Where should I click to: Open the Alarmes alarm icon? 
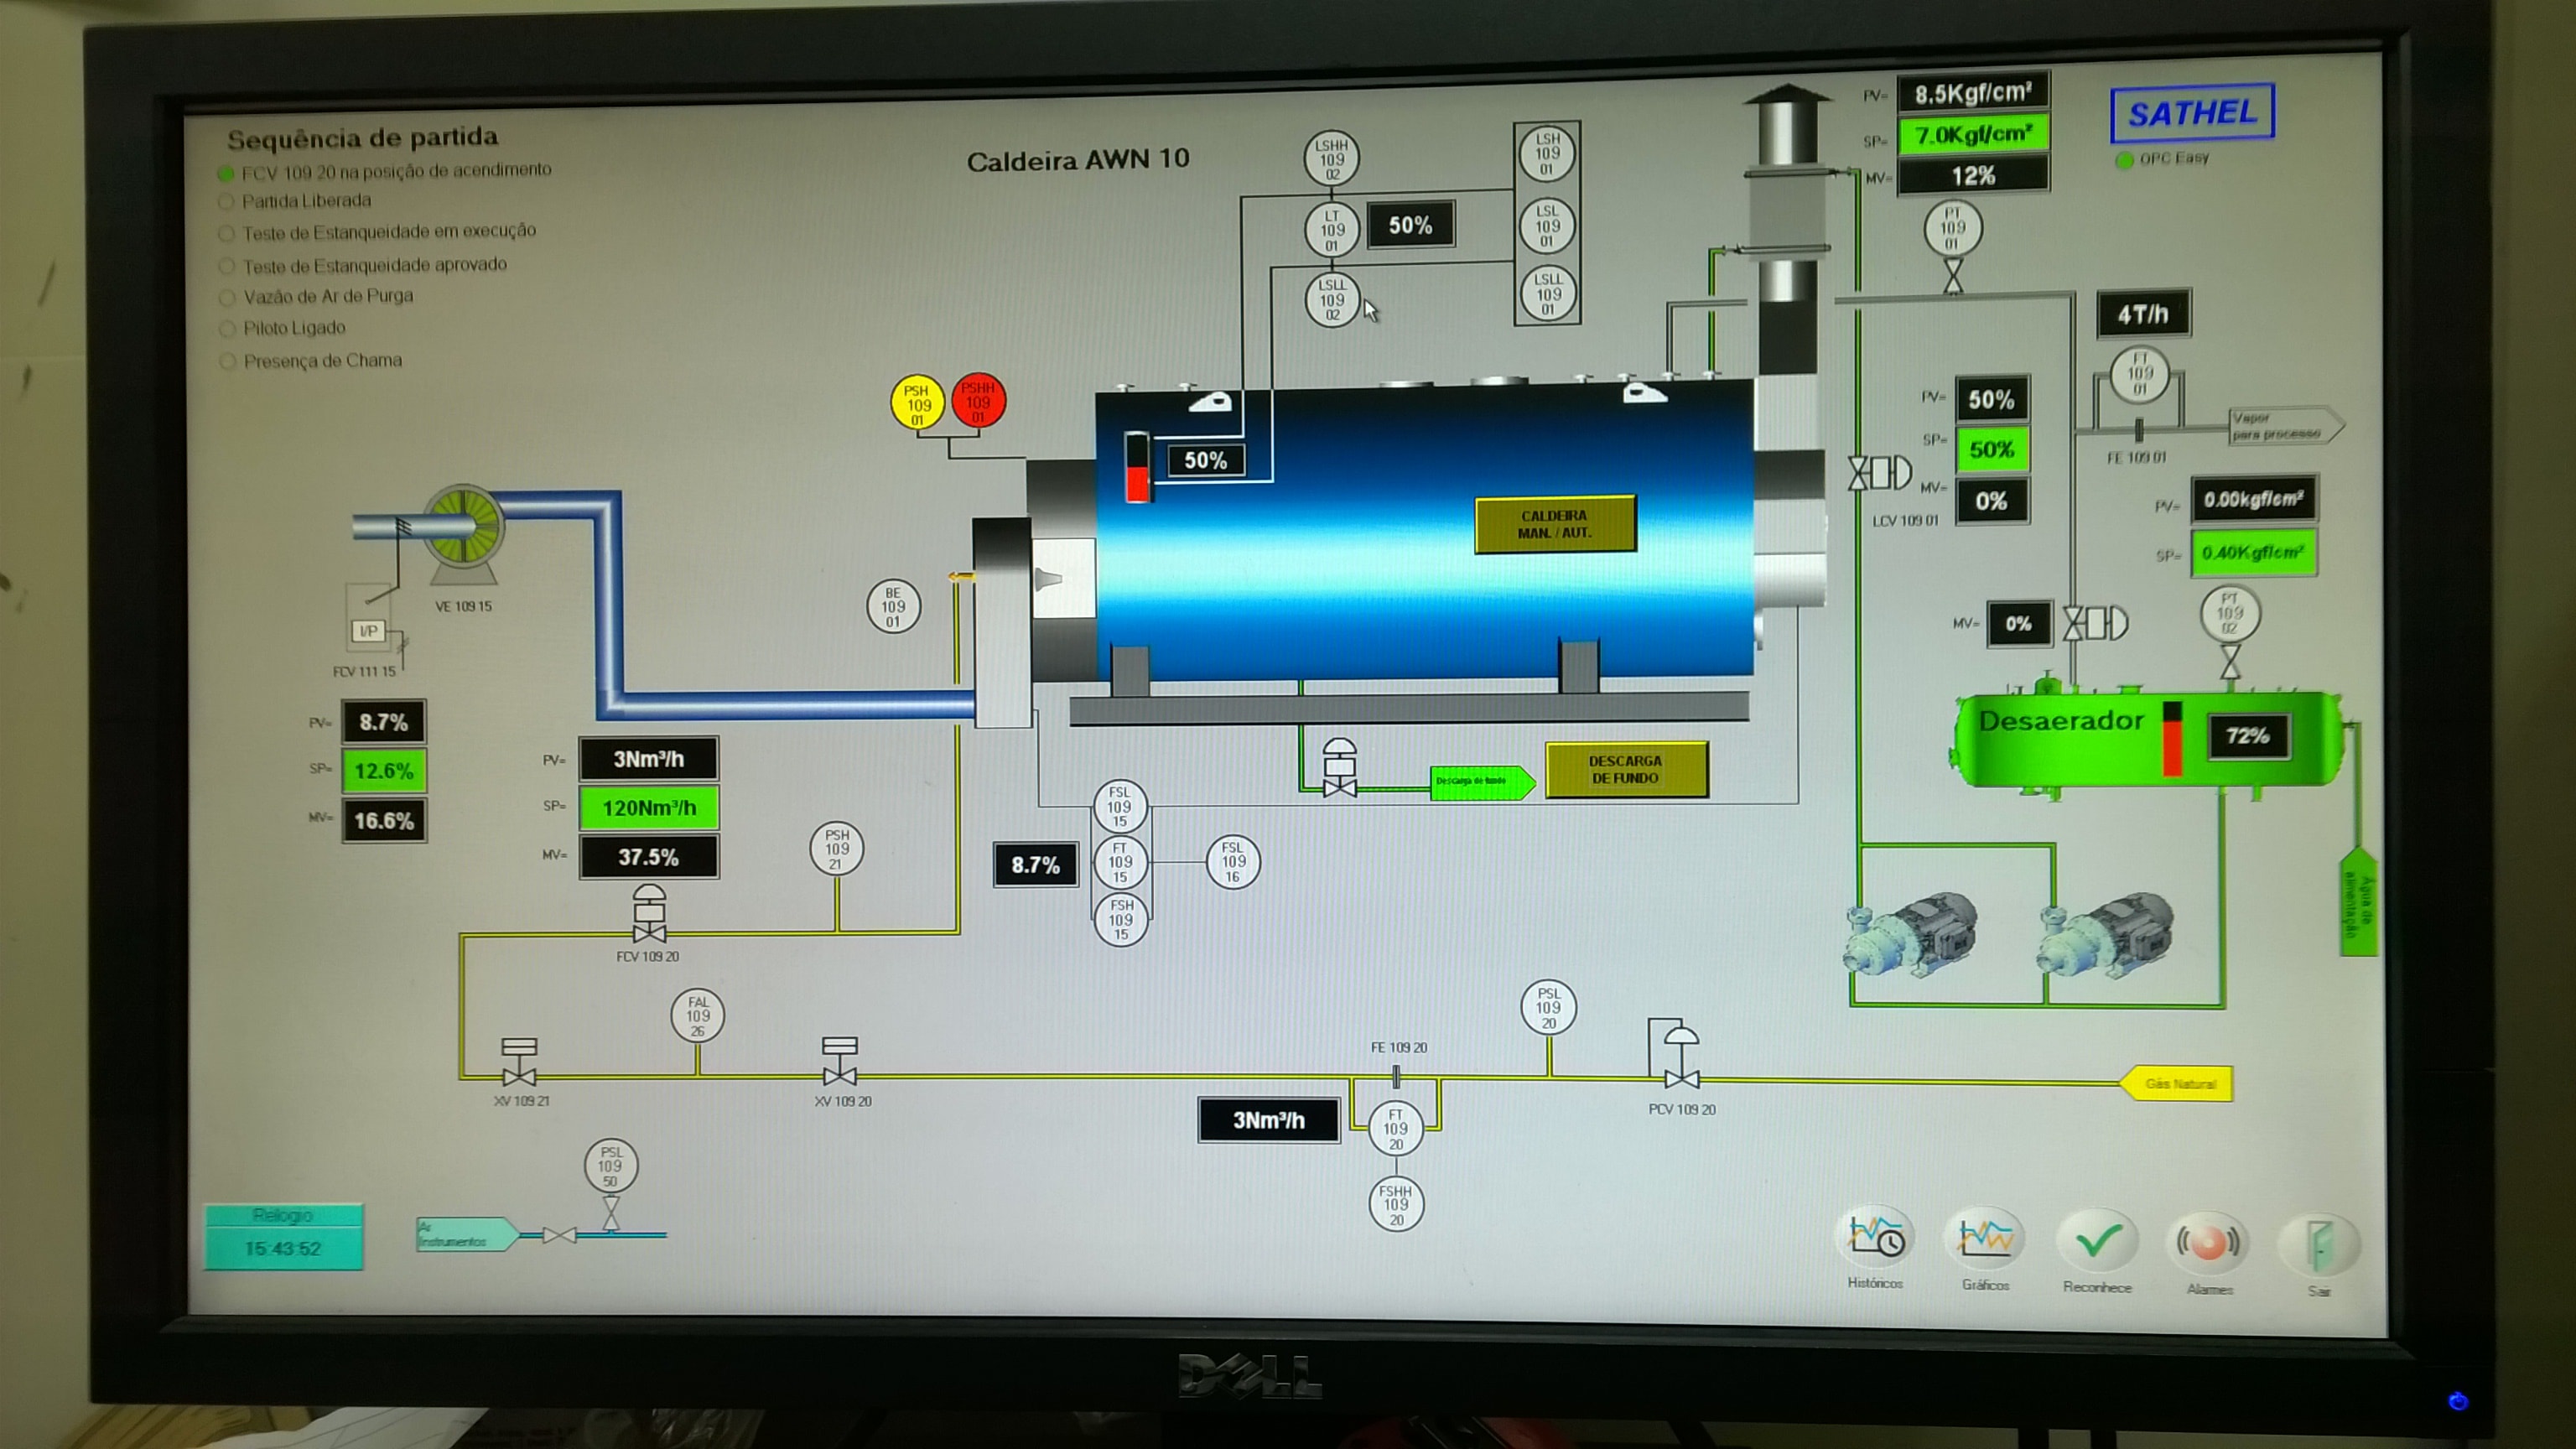coord(2208,1242)
